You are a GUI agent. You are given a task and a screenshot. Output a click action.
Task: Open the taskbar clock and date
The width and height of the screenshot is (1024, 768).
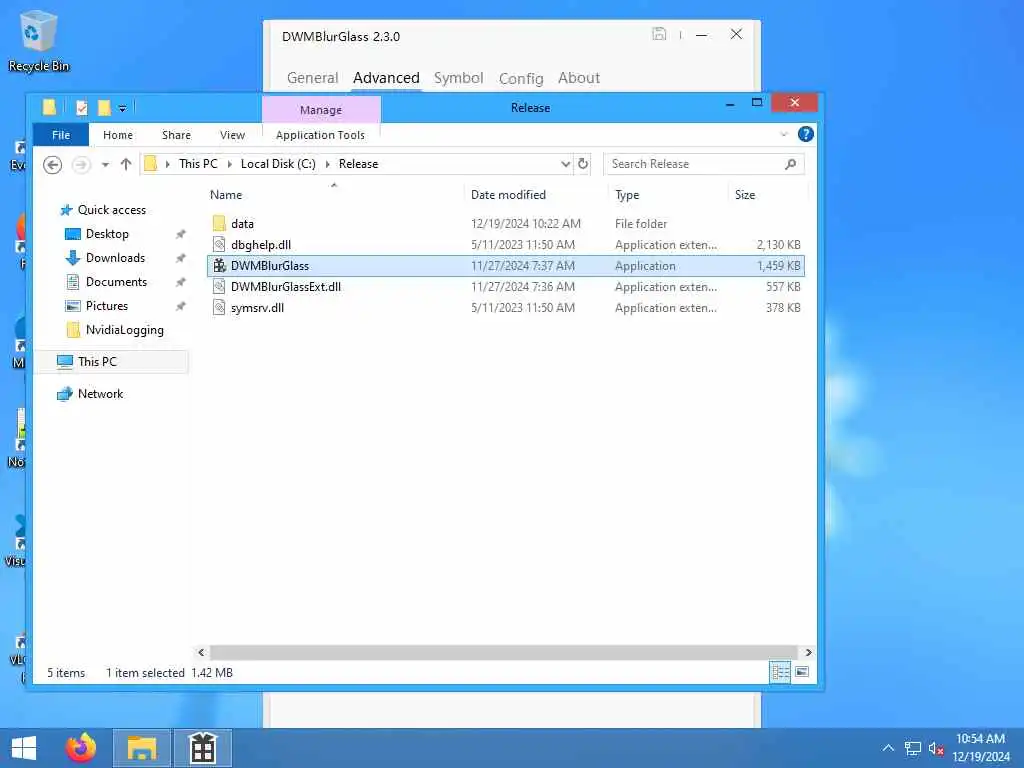(982, 748)
